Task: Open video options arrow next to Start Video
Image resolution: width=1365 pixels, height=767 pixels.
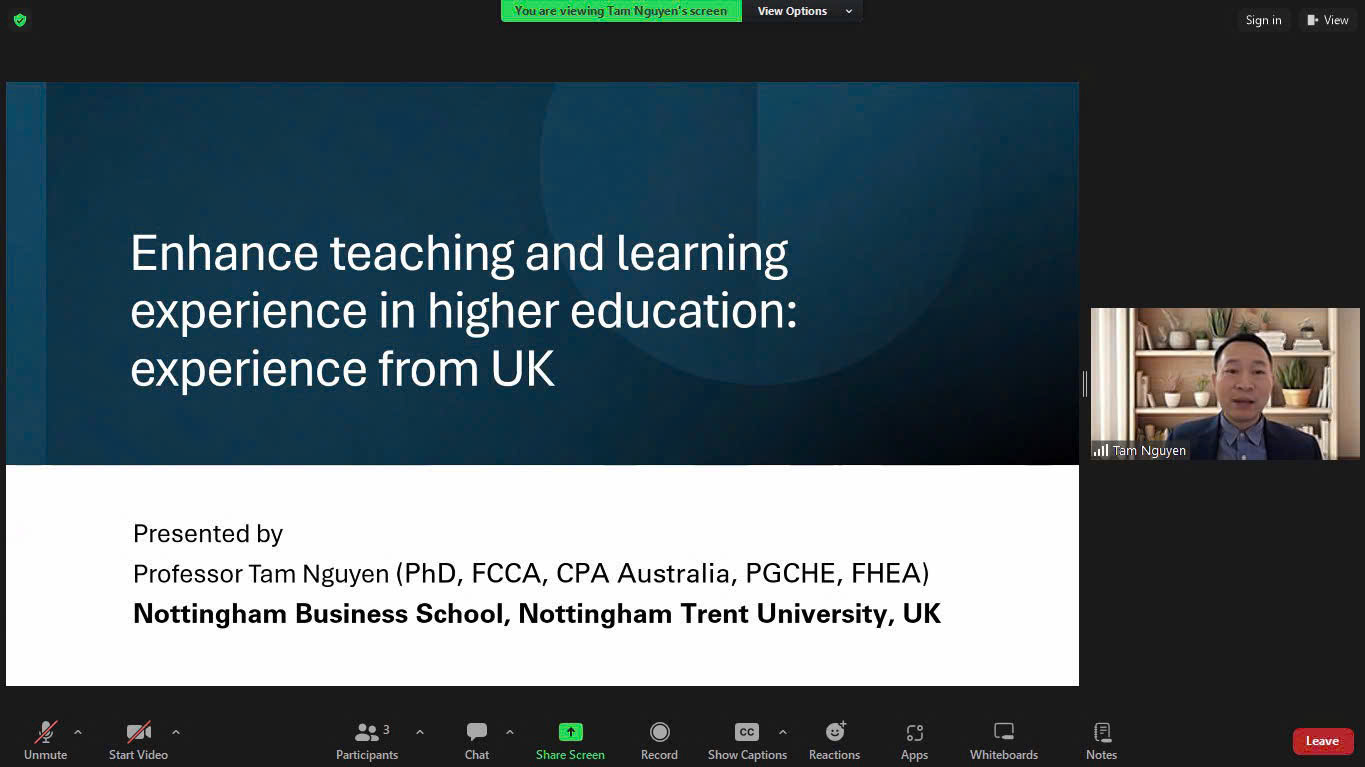Action: pos(176,733)
